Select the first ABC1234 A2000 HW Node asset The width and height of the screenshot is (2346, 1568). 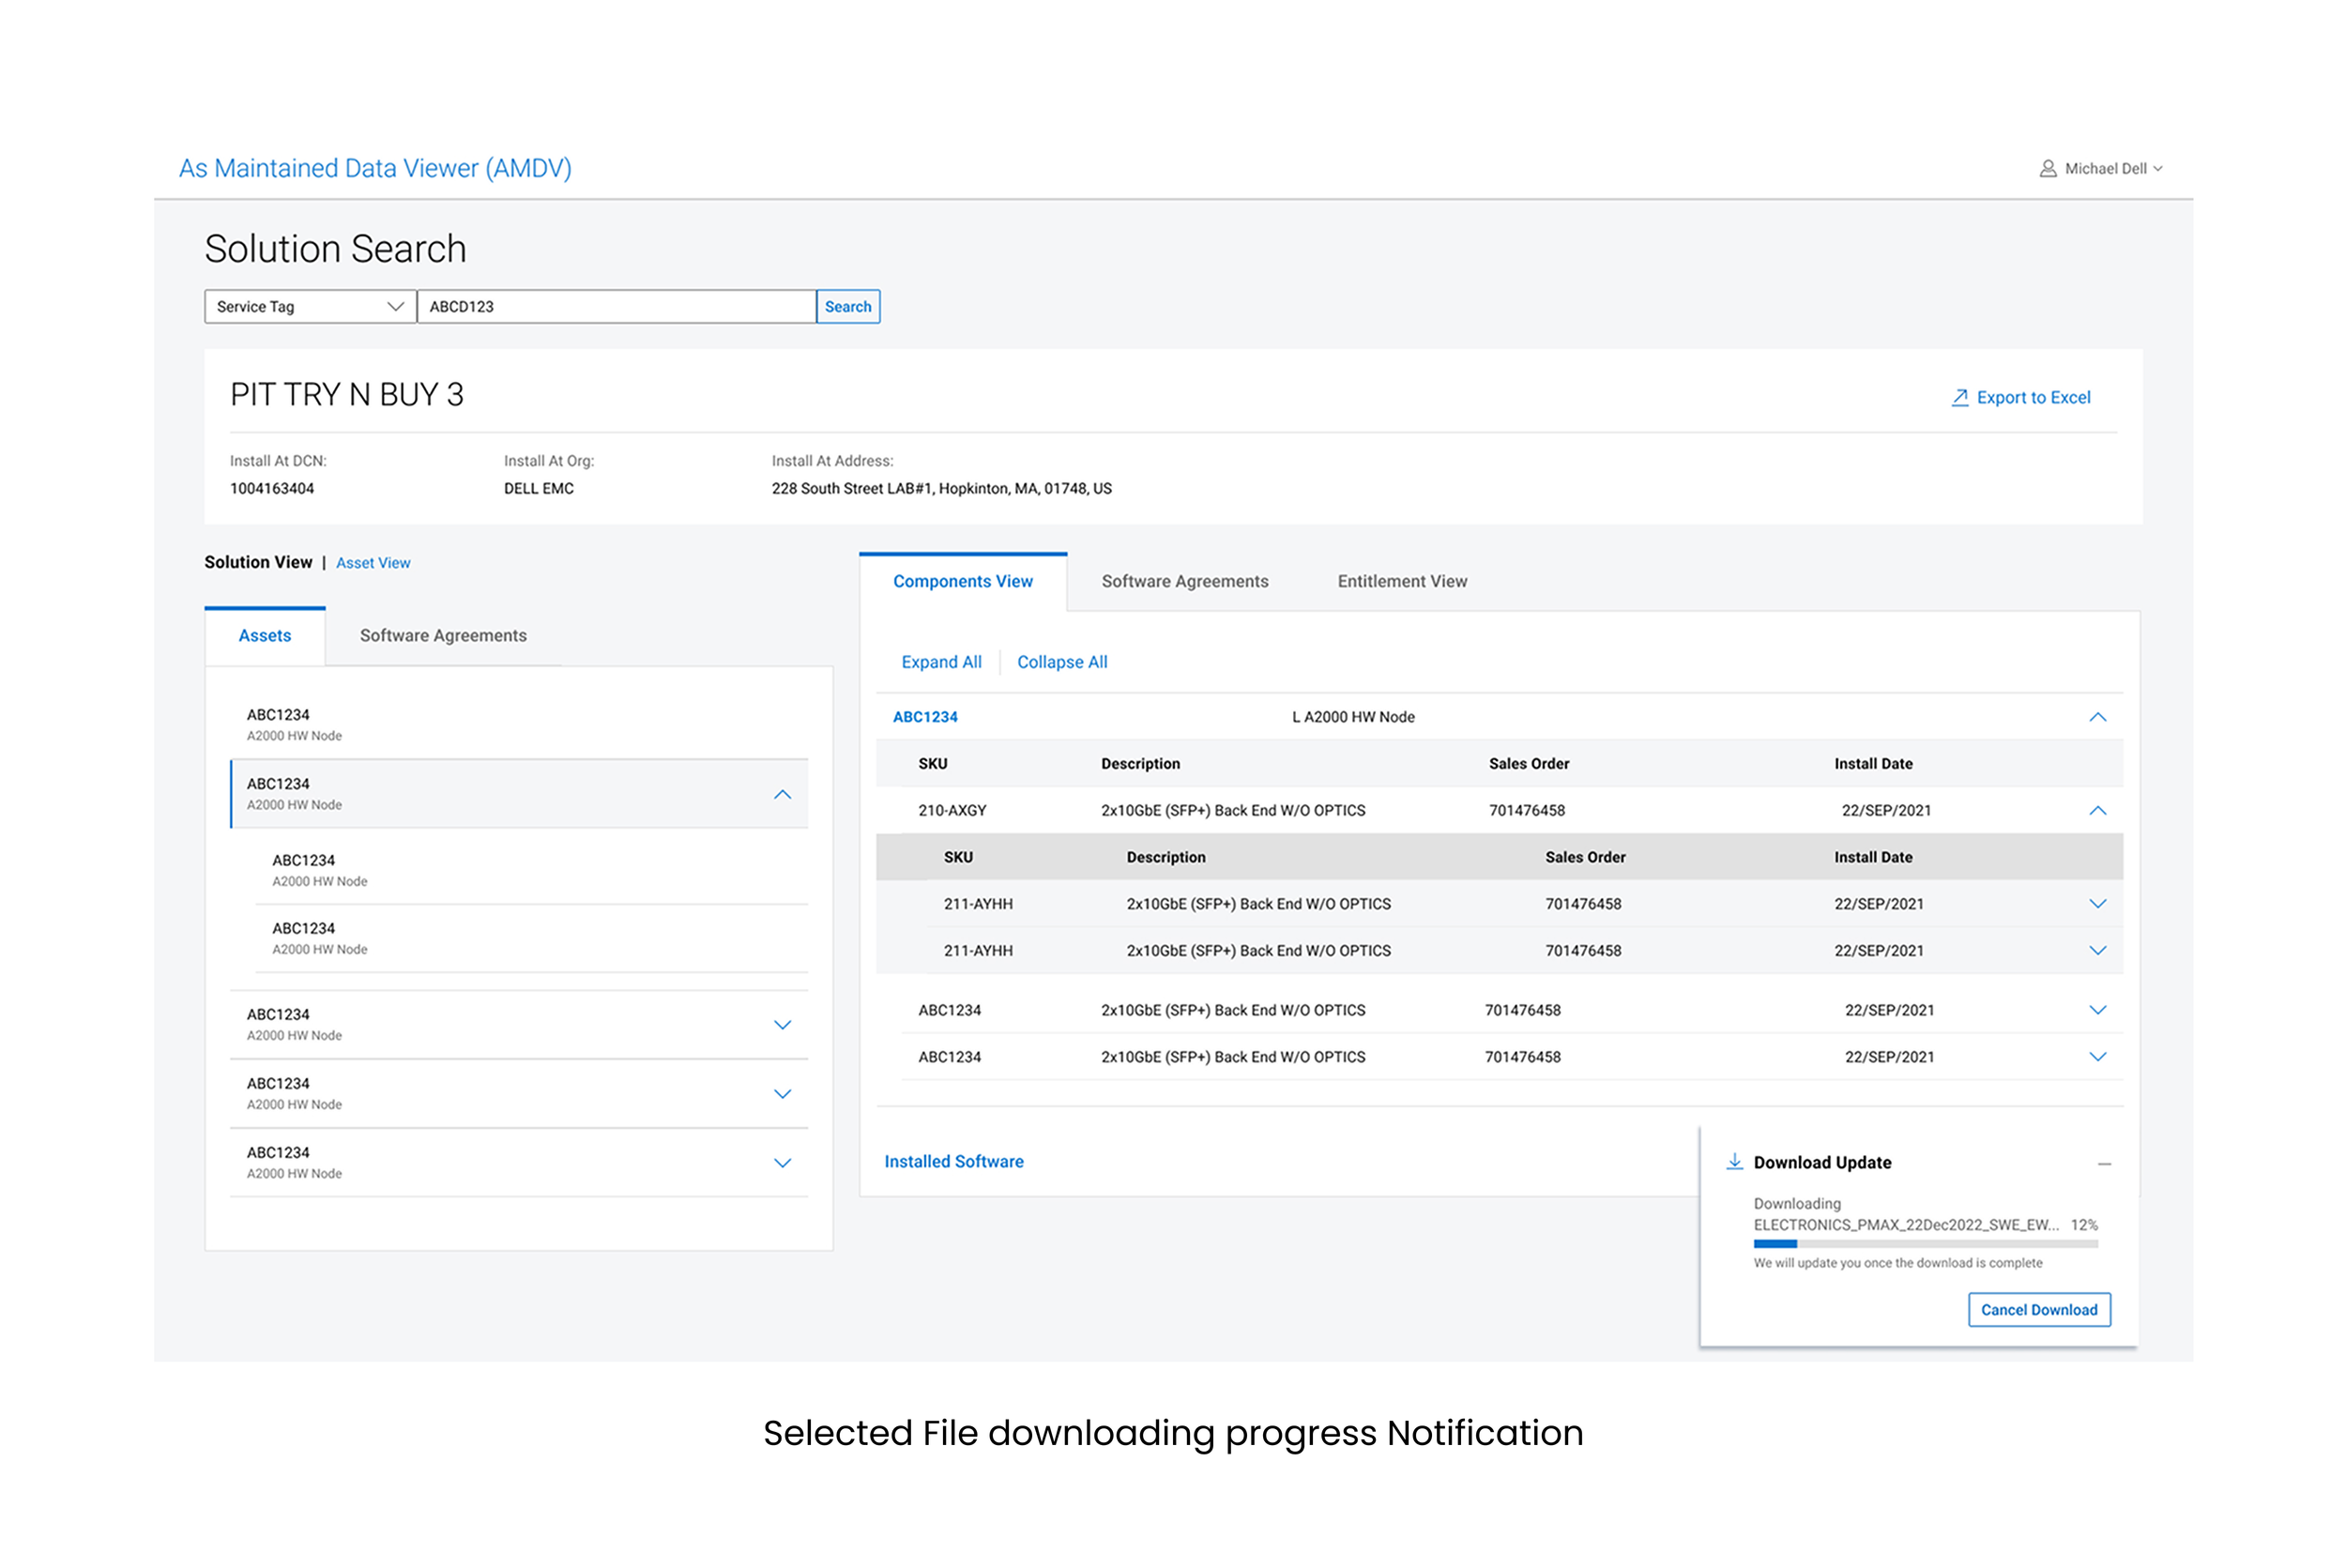[519, 725]
